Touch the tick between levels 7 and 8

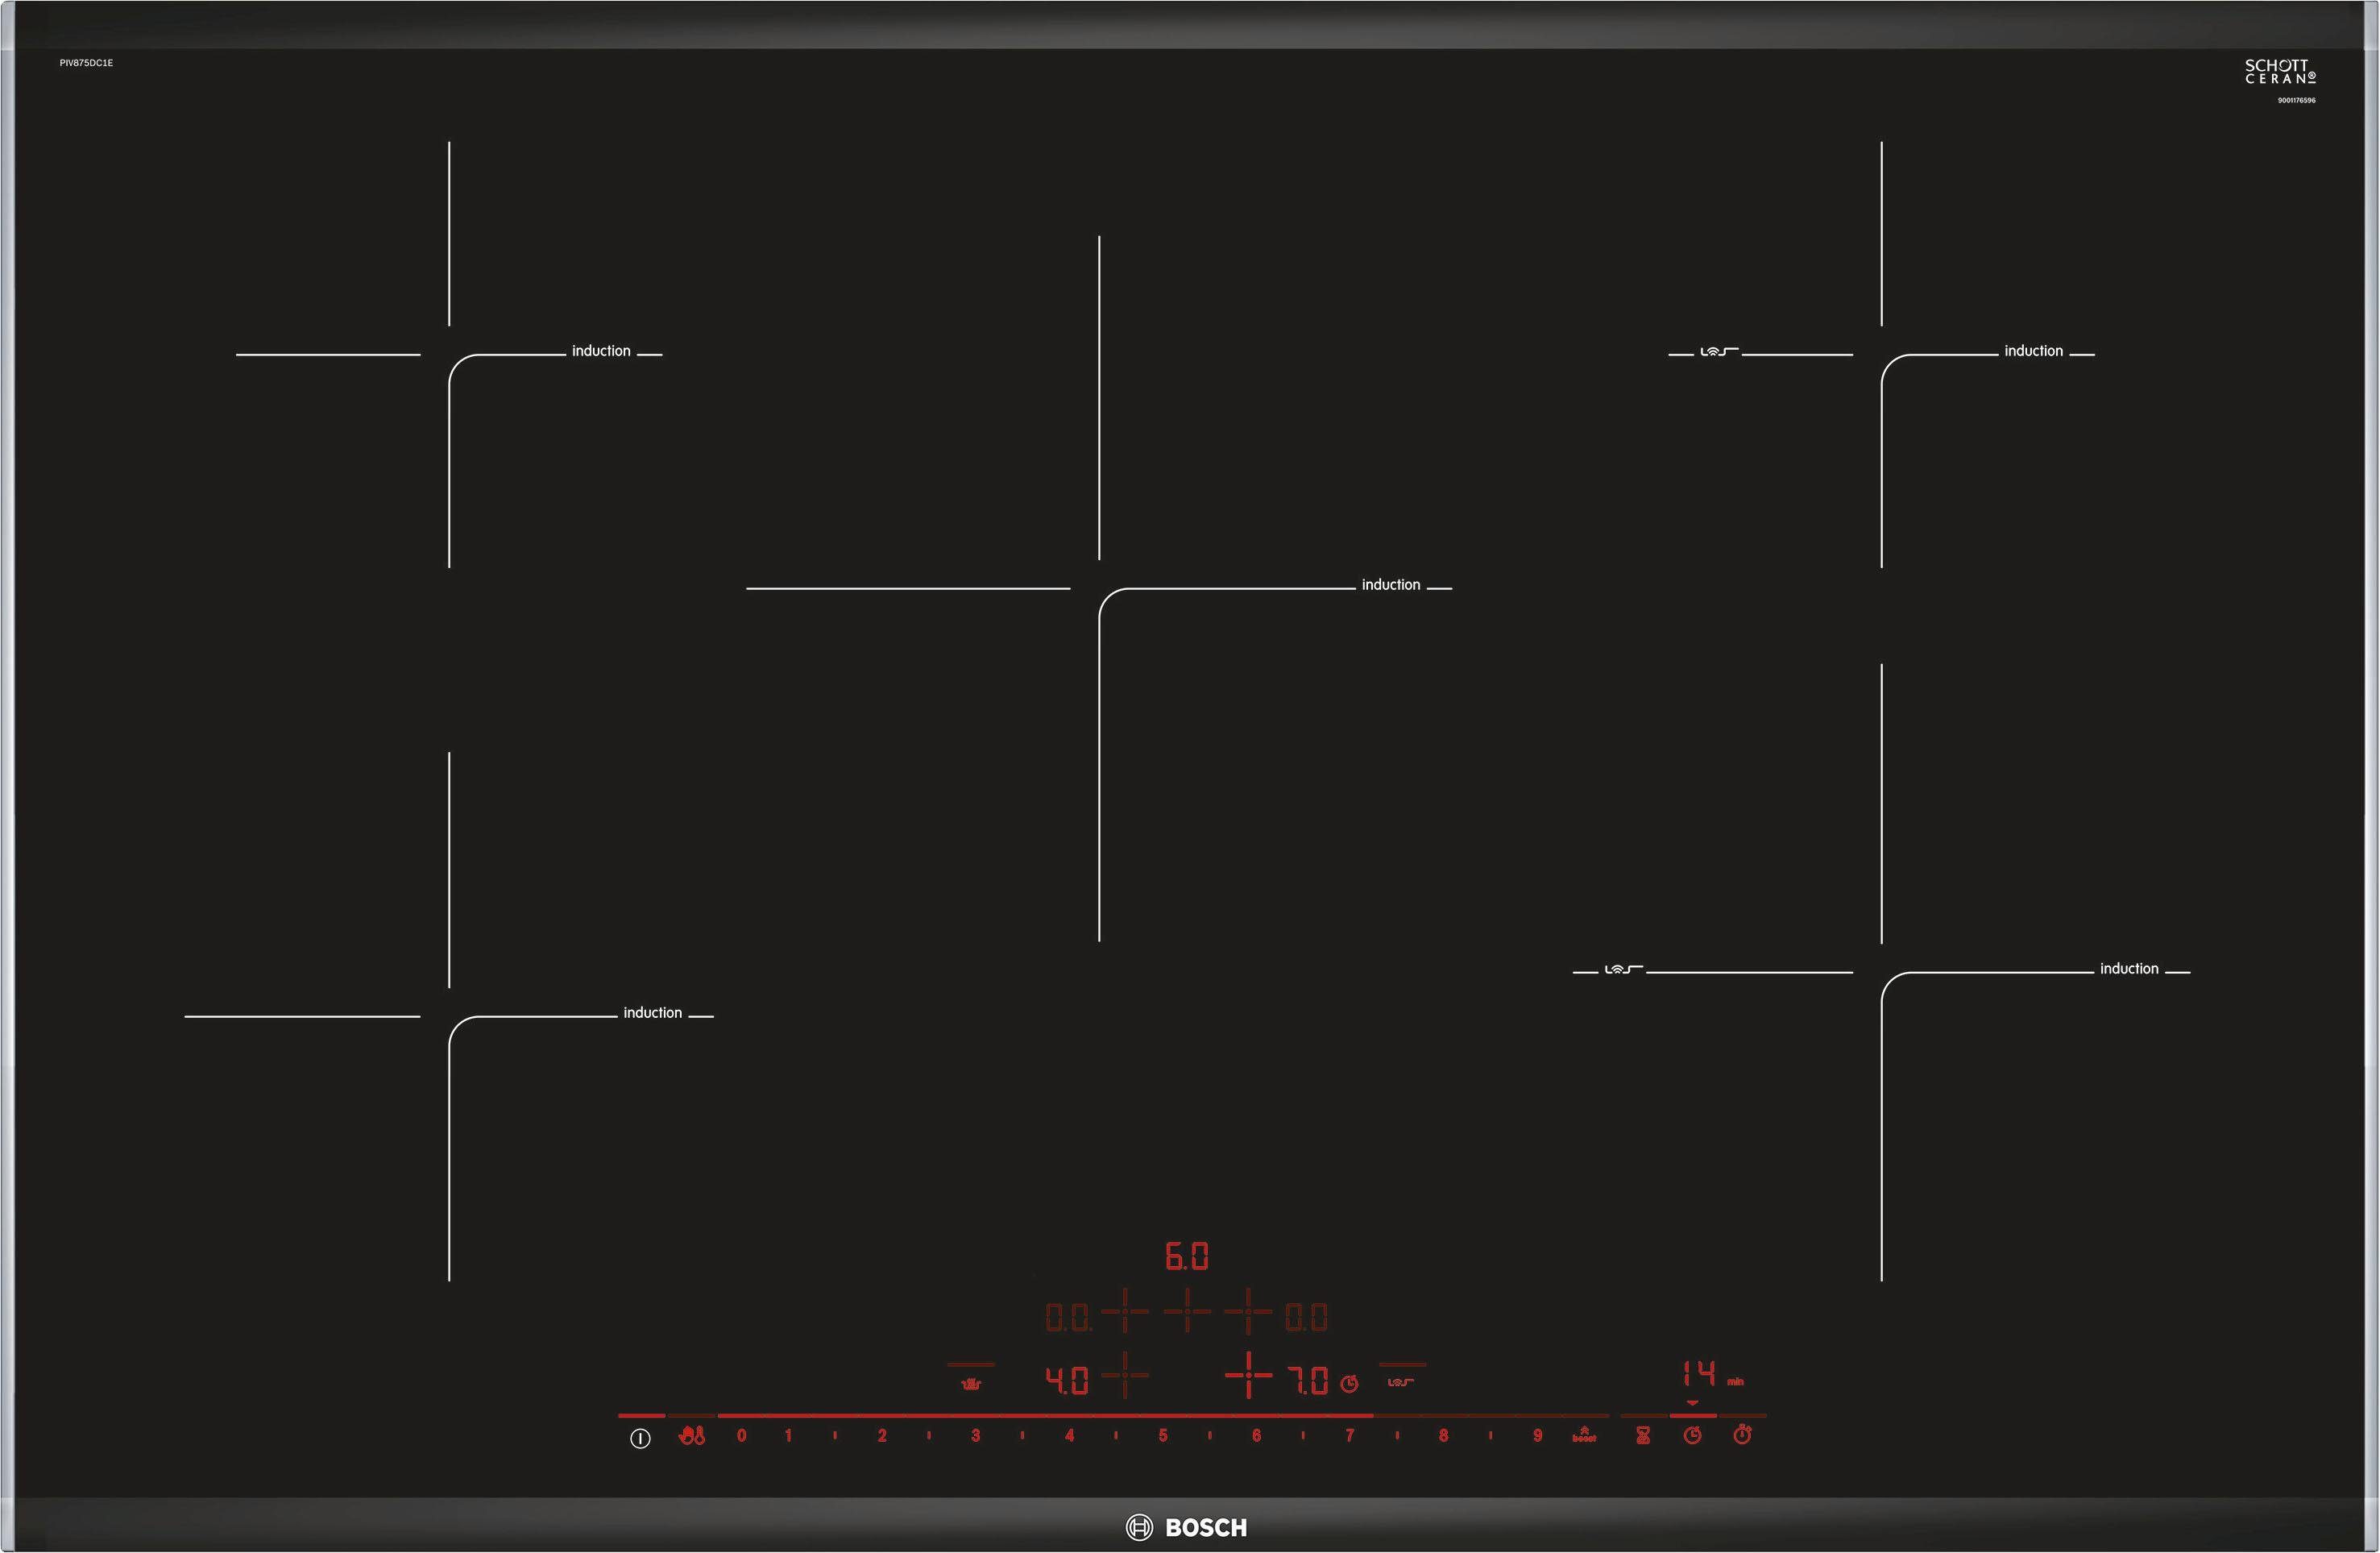pyautogui.click(x=1397, y=1436)
